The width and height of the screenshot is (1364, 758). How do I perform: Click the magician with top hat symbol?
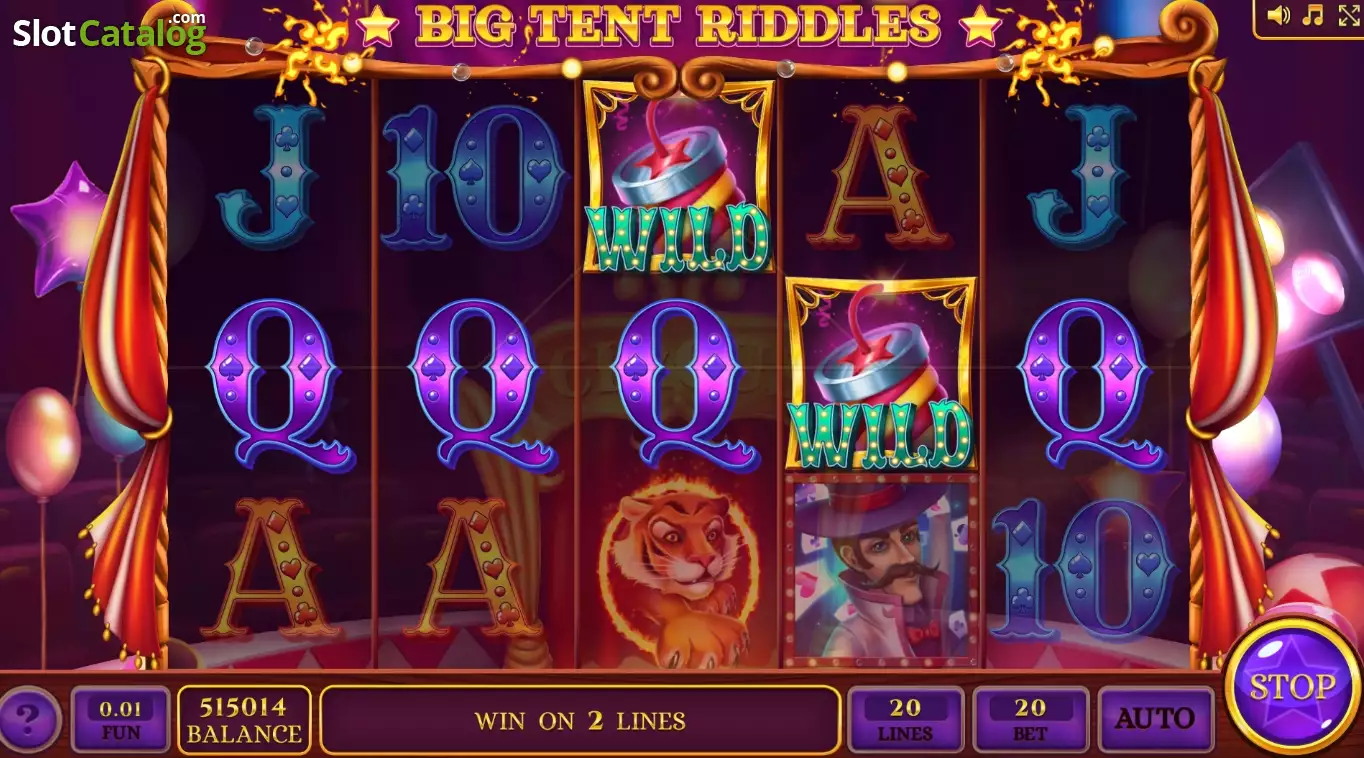coord(881,570)
